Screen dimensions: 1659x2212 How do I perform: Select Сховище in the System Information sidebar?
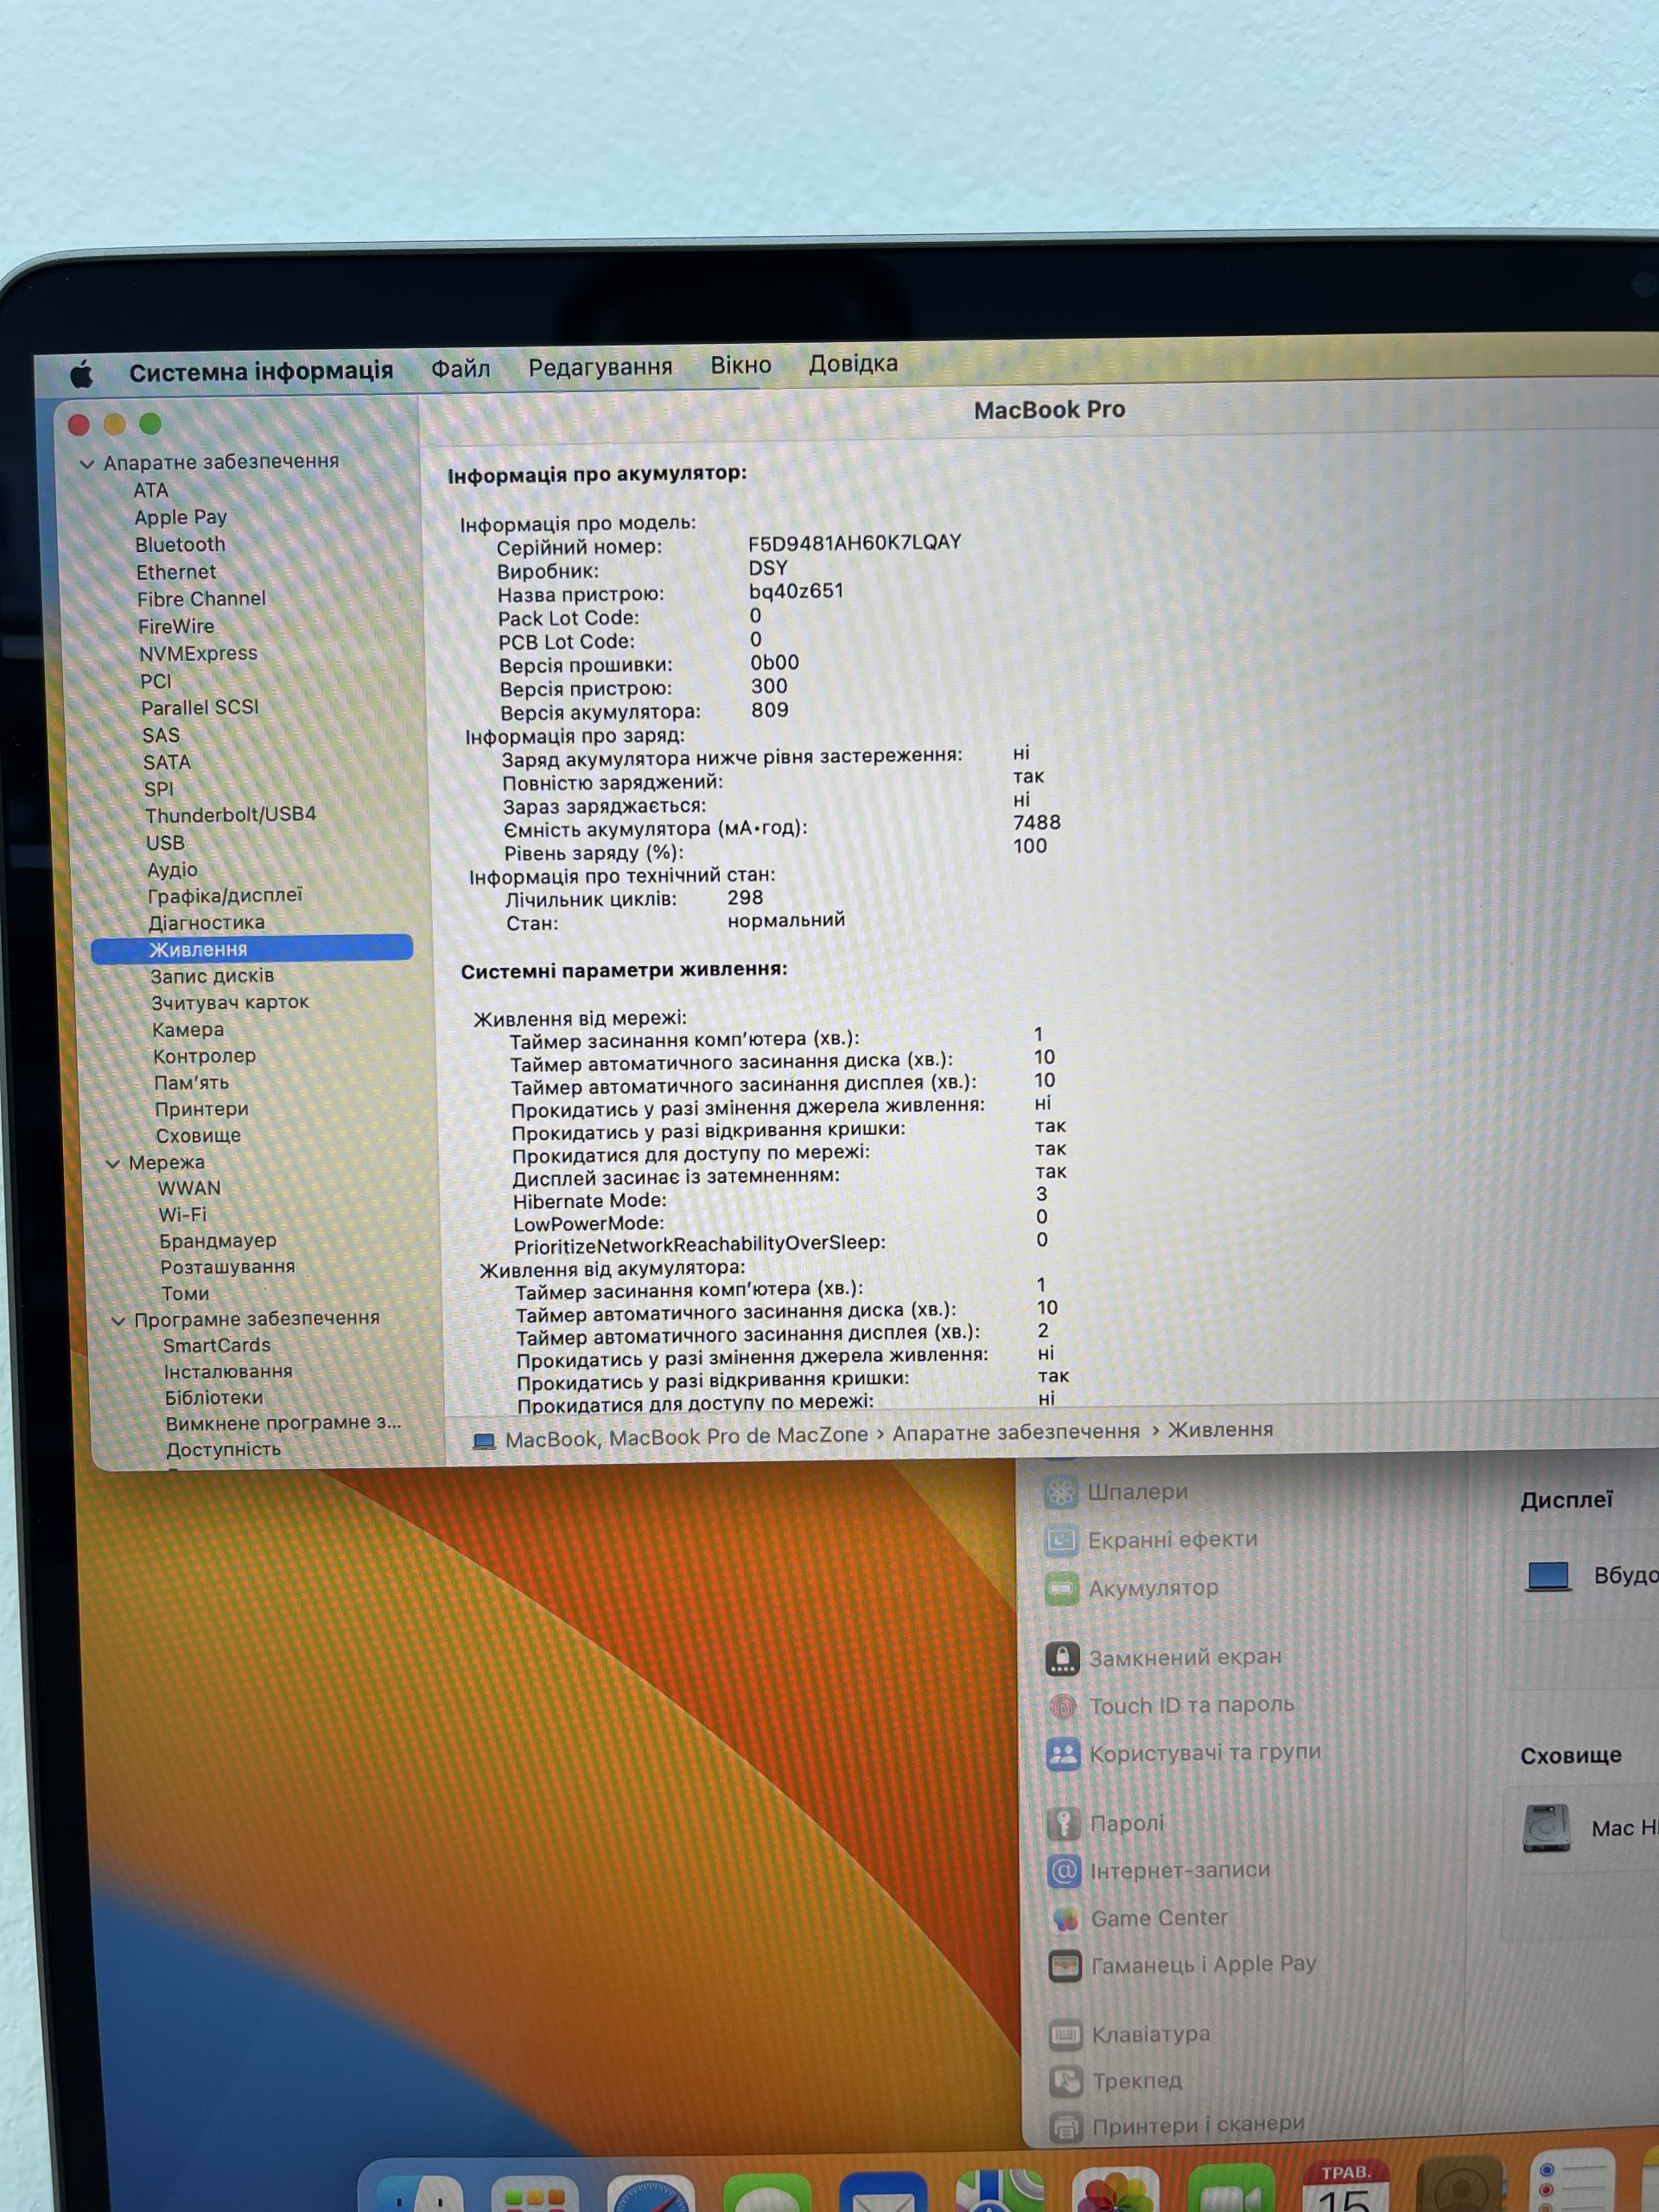click(x=198, y=1135)
